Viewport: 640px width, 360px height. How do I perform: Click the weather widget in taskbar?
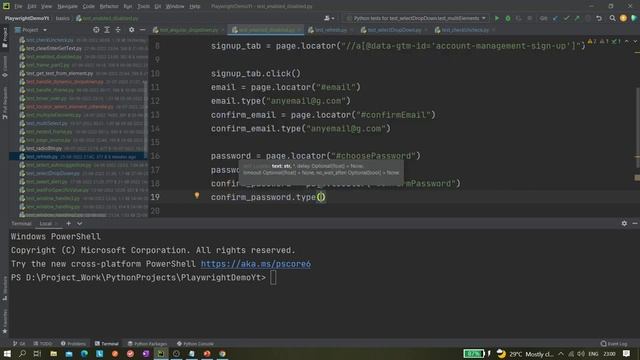(525, 354)
